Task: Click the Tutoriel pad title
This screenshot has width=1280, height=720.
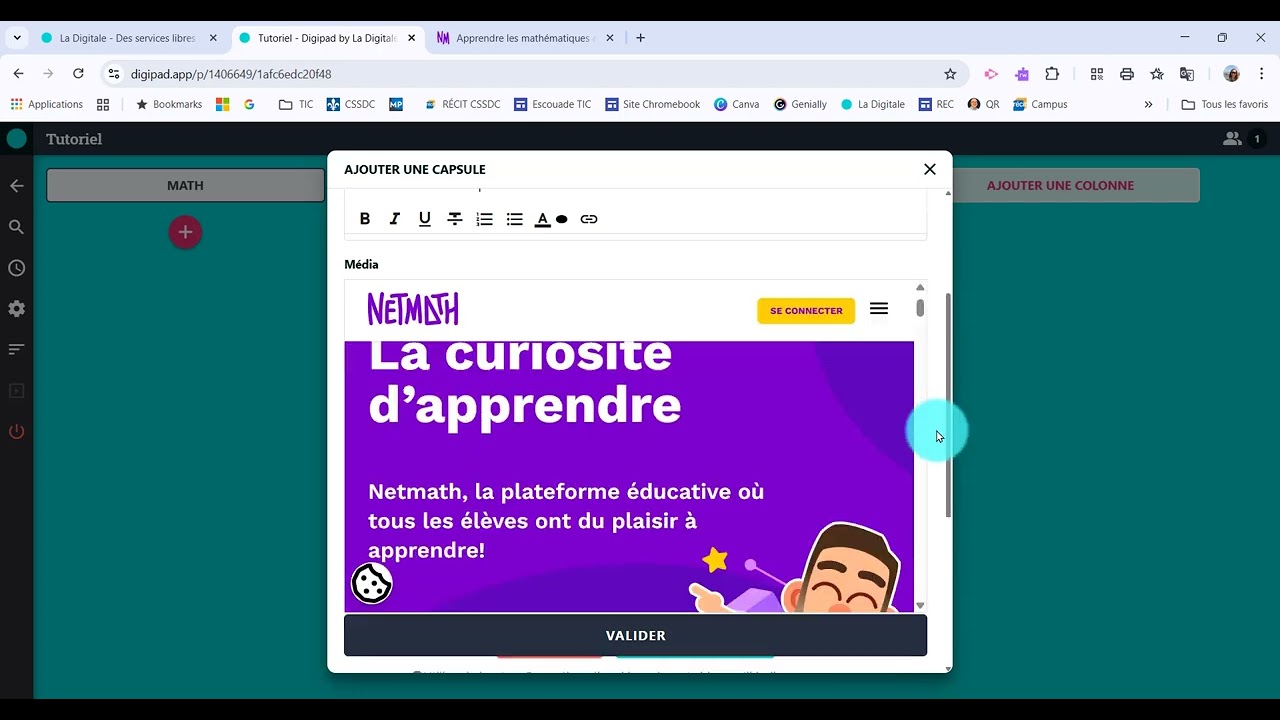Action: pyautogui.click(x=74, y=139)
